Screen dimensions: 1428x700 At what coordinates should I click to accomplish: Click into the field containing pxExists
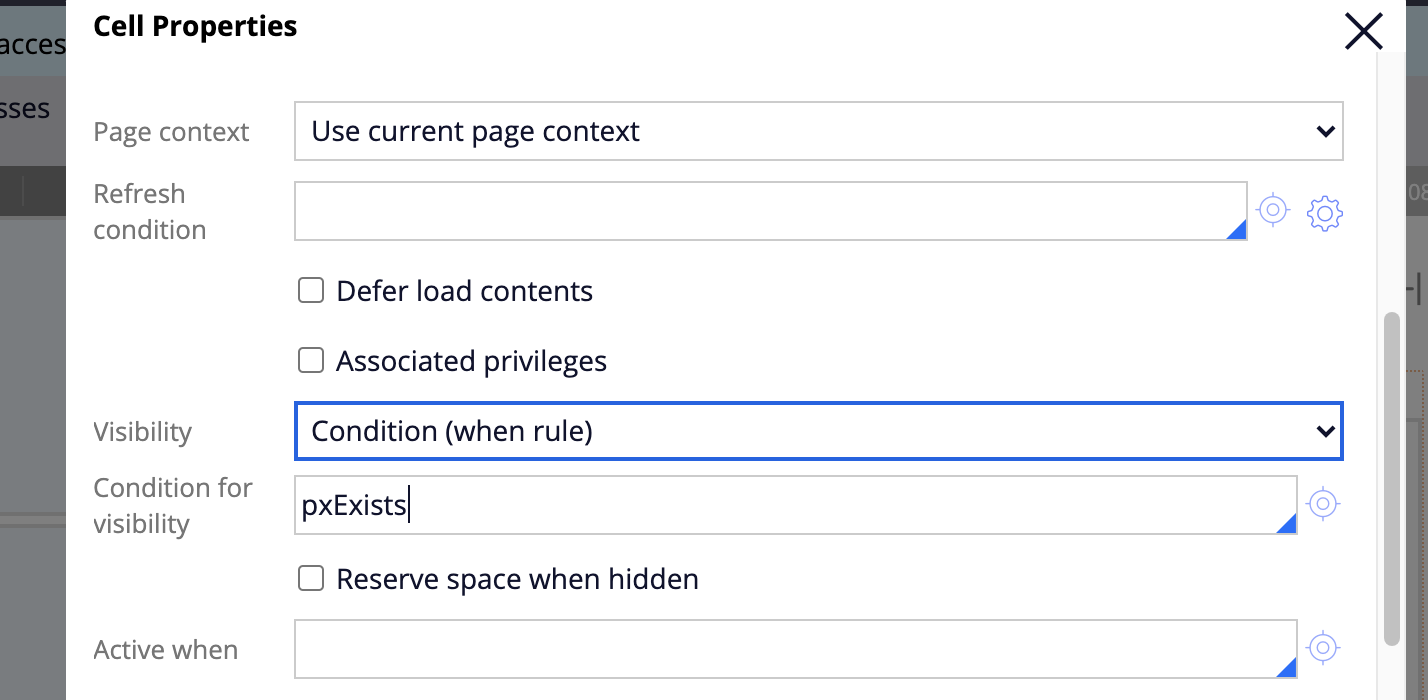[x=795, y=505]
